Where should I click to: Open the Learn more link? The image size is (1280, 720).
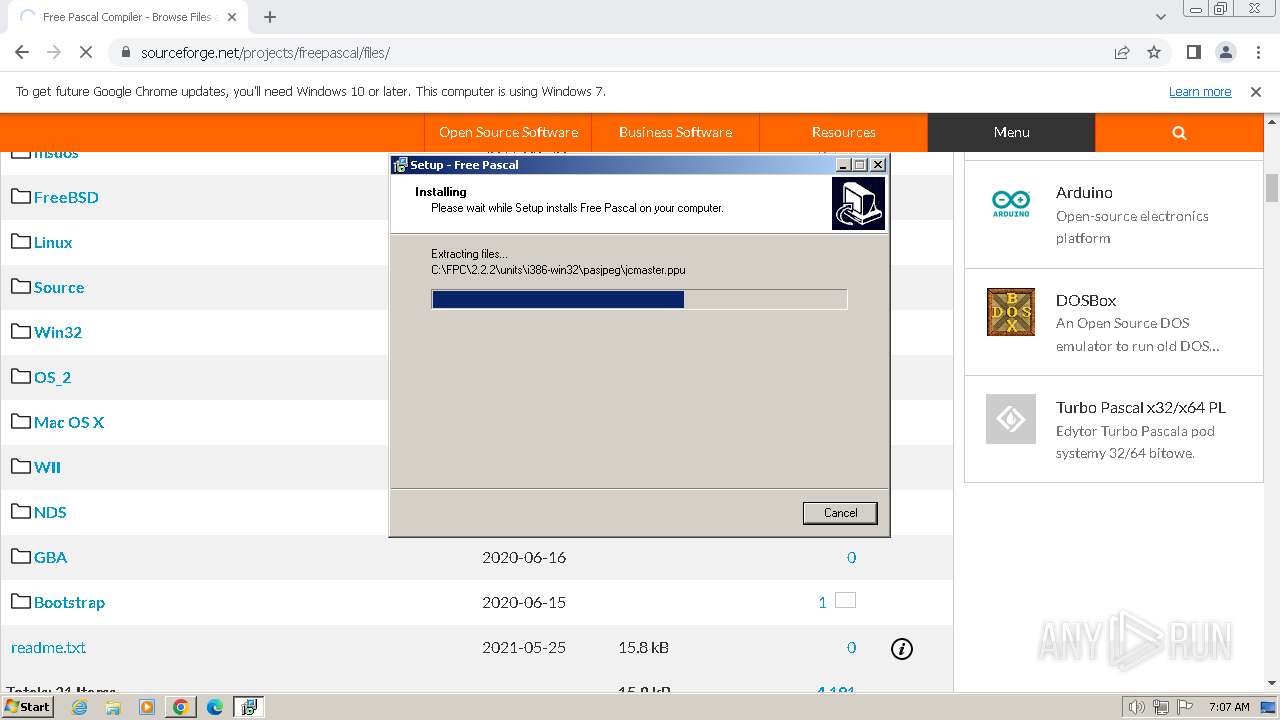1200,91
